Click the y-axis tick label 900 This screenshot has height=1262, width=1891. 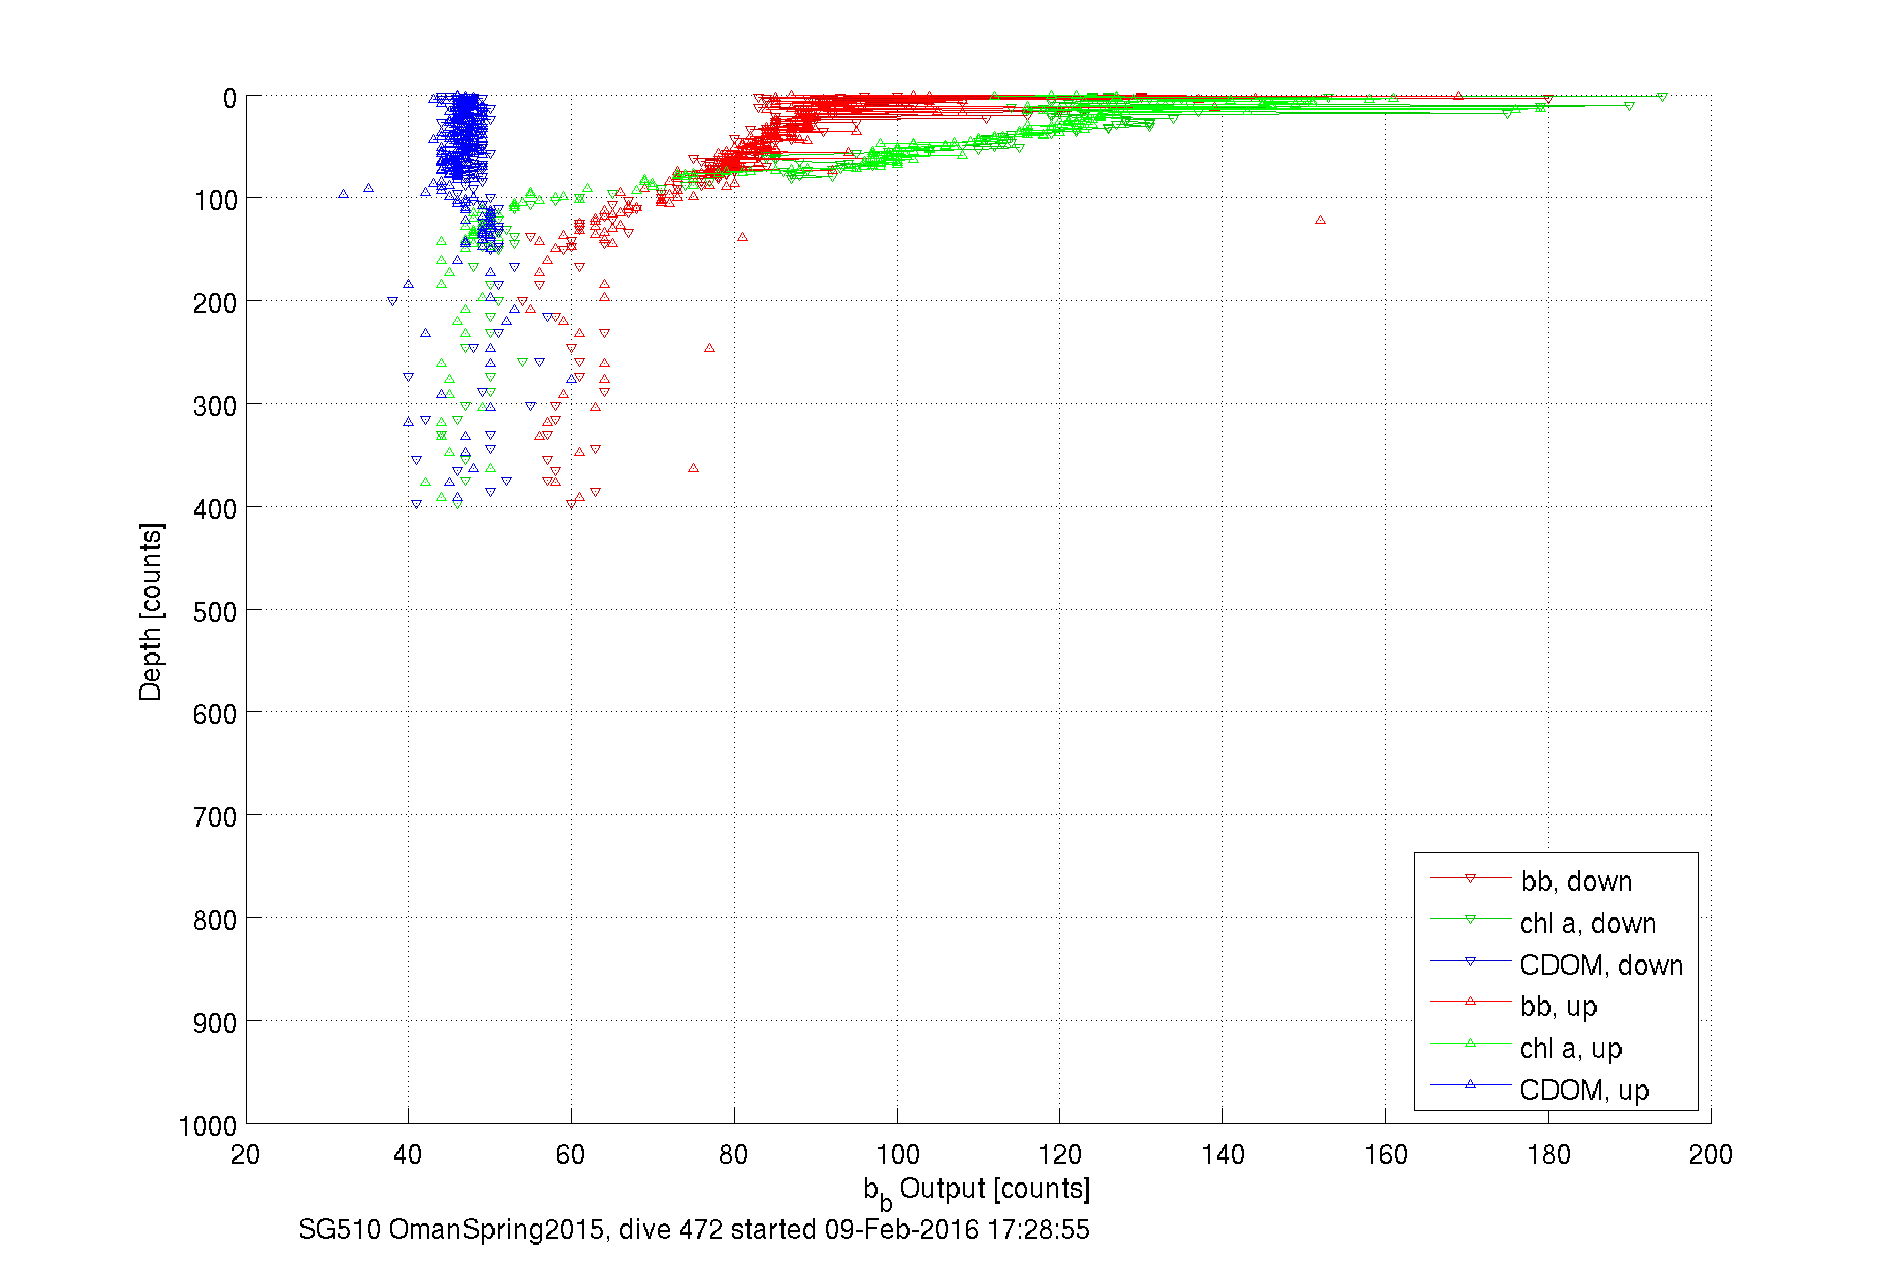tap(215, 1024)
